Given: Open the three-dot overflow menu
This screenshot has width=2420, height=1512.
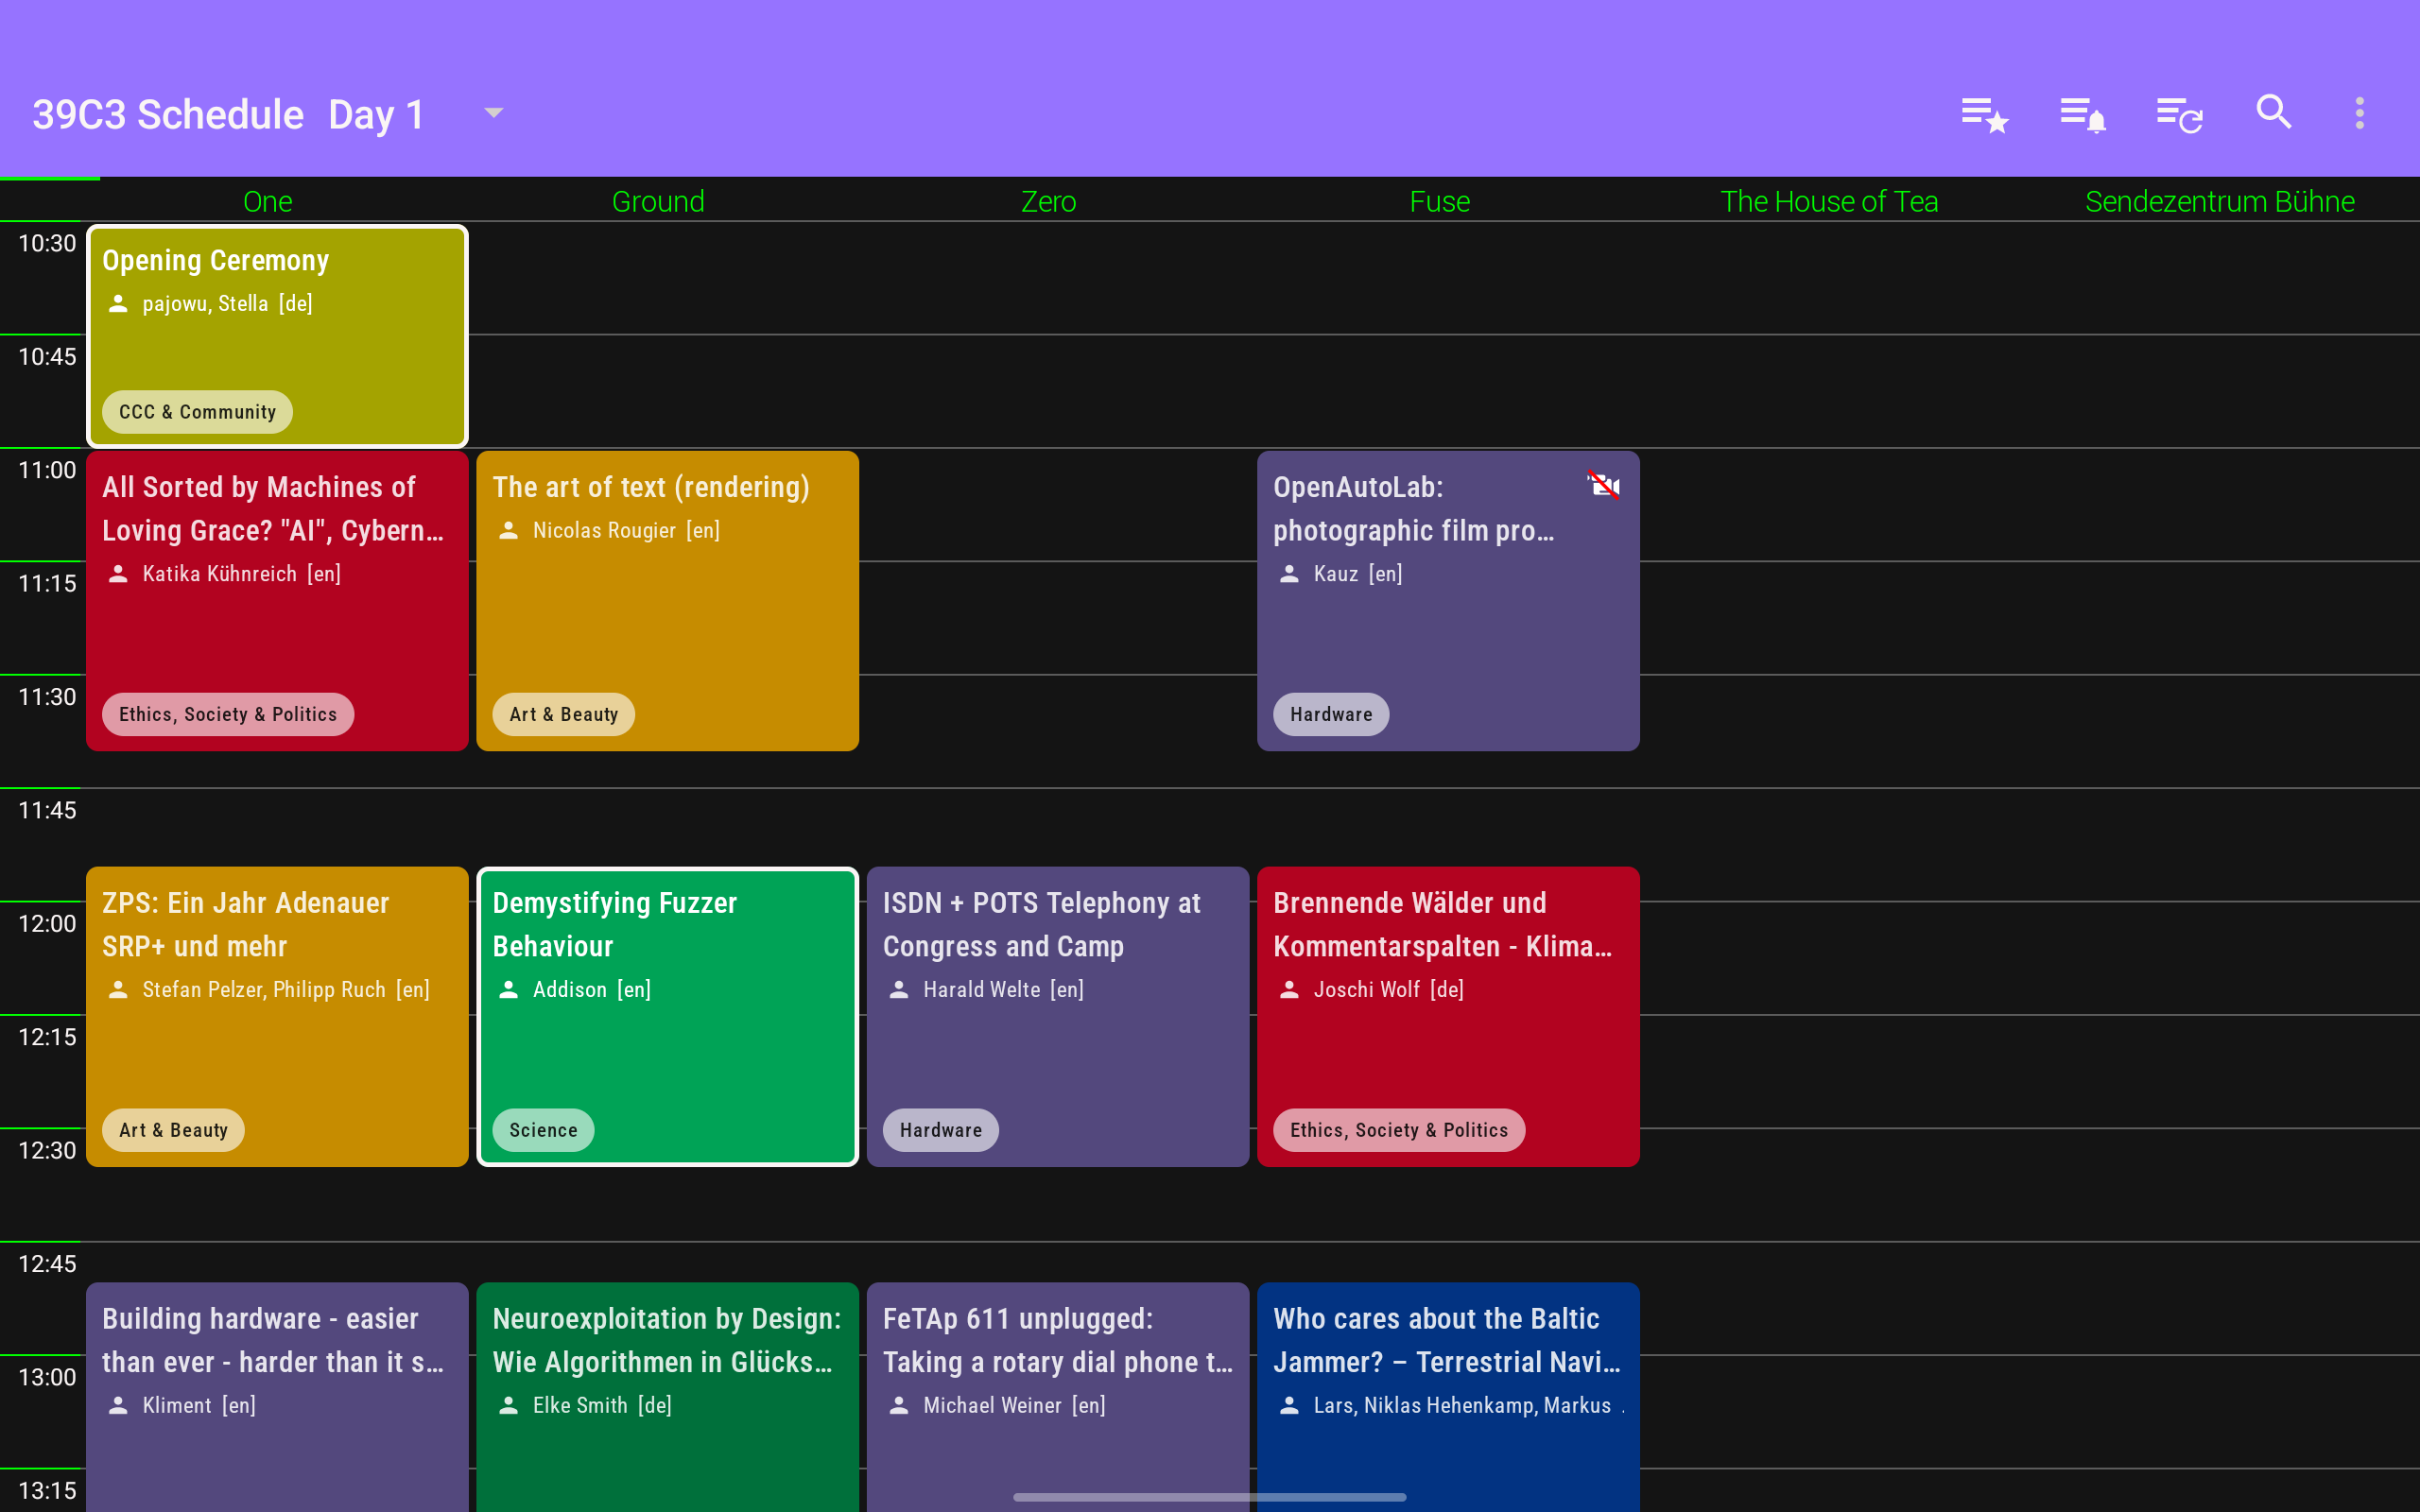Looking at the screenshot, I should pyautogui.click(x=2359, y=113).
